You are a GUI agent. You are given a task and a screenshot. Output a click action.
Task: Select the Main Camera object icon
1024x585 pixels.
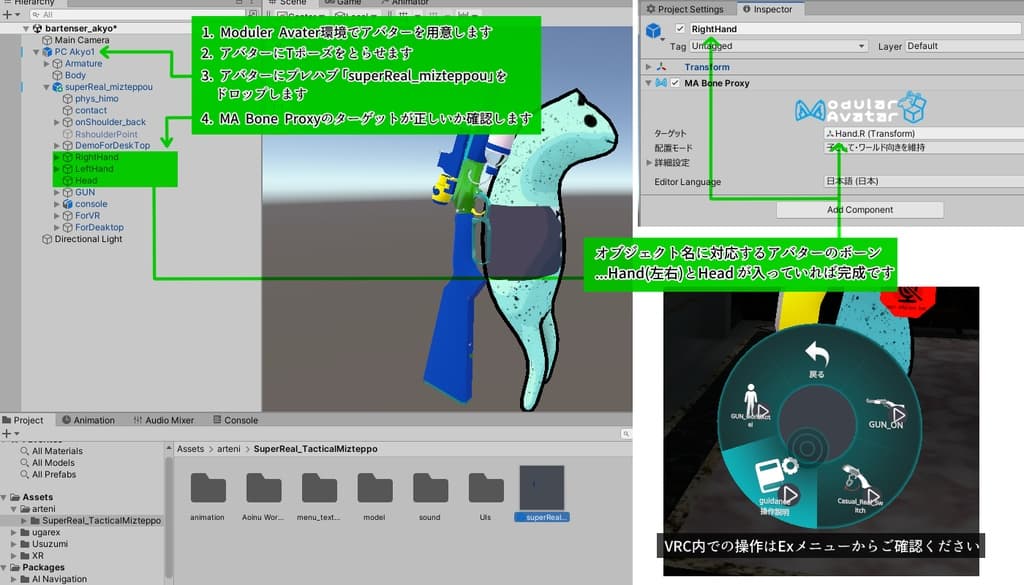click(47, 40)
